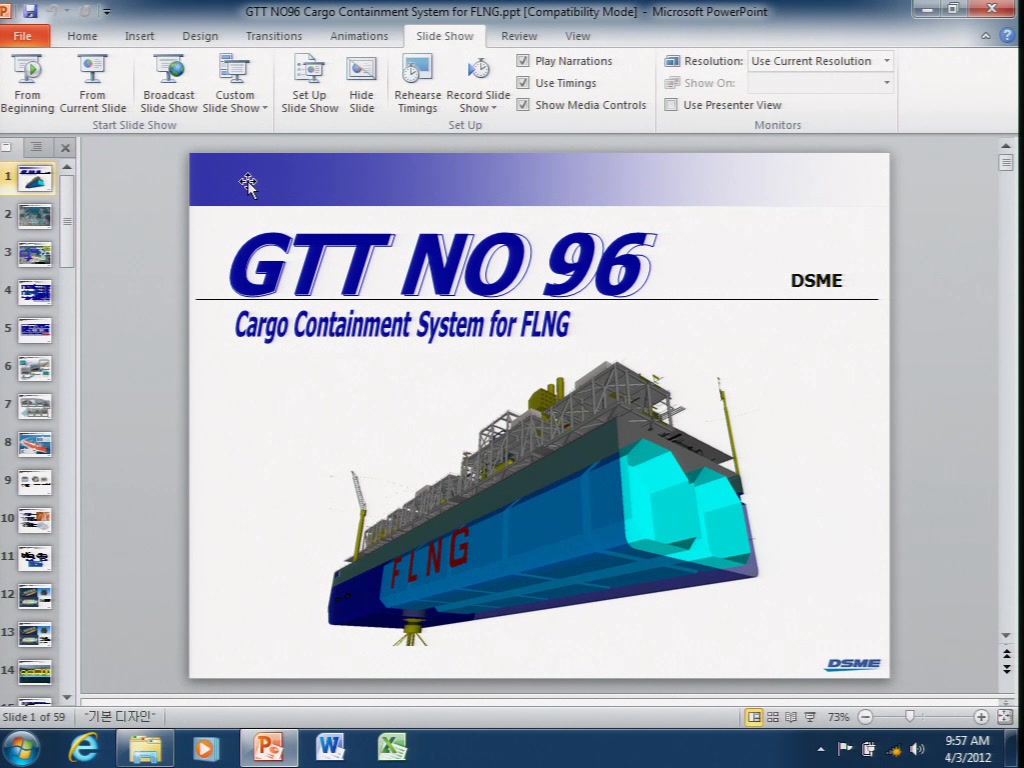Select slide 11 thumbnail

[35, 558]
